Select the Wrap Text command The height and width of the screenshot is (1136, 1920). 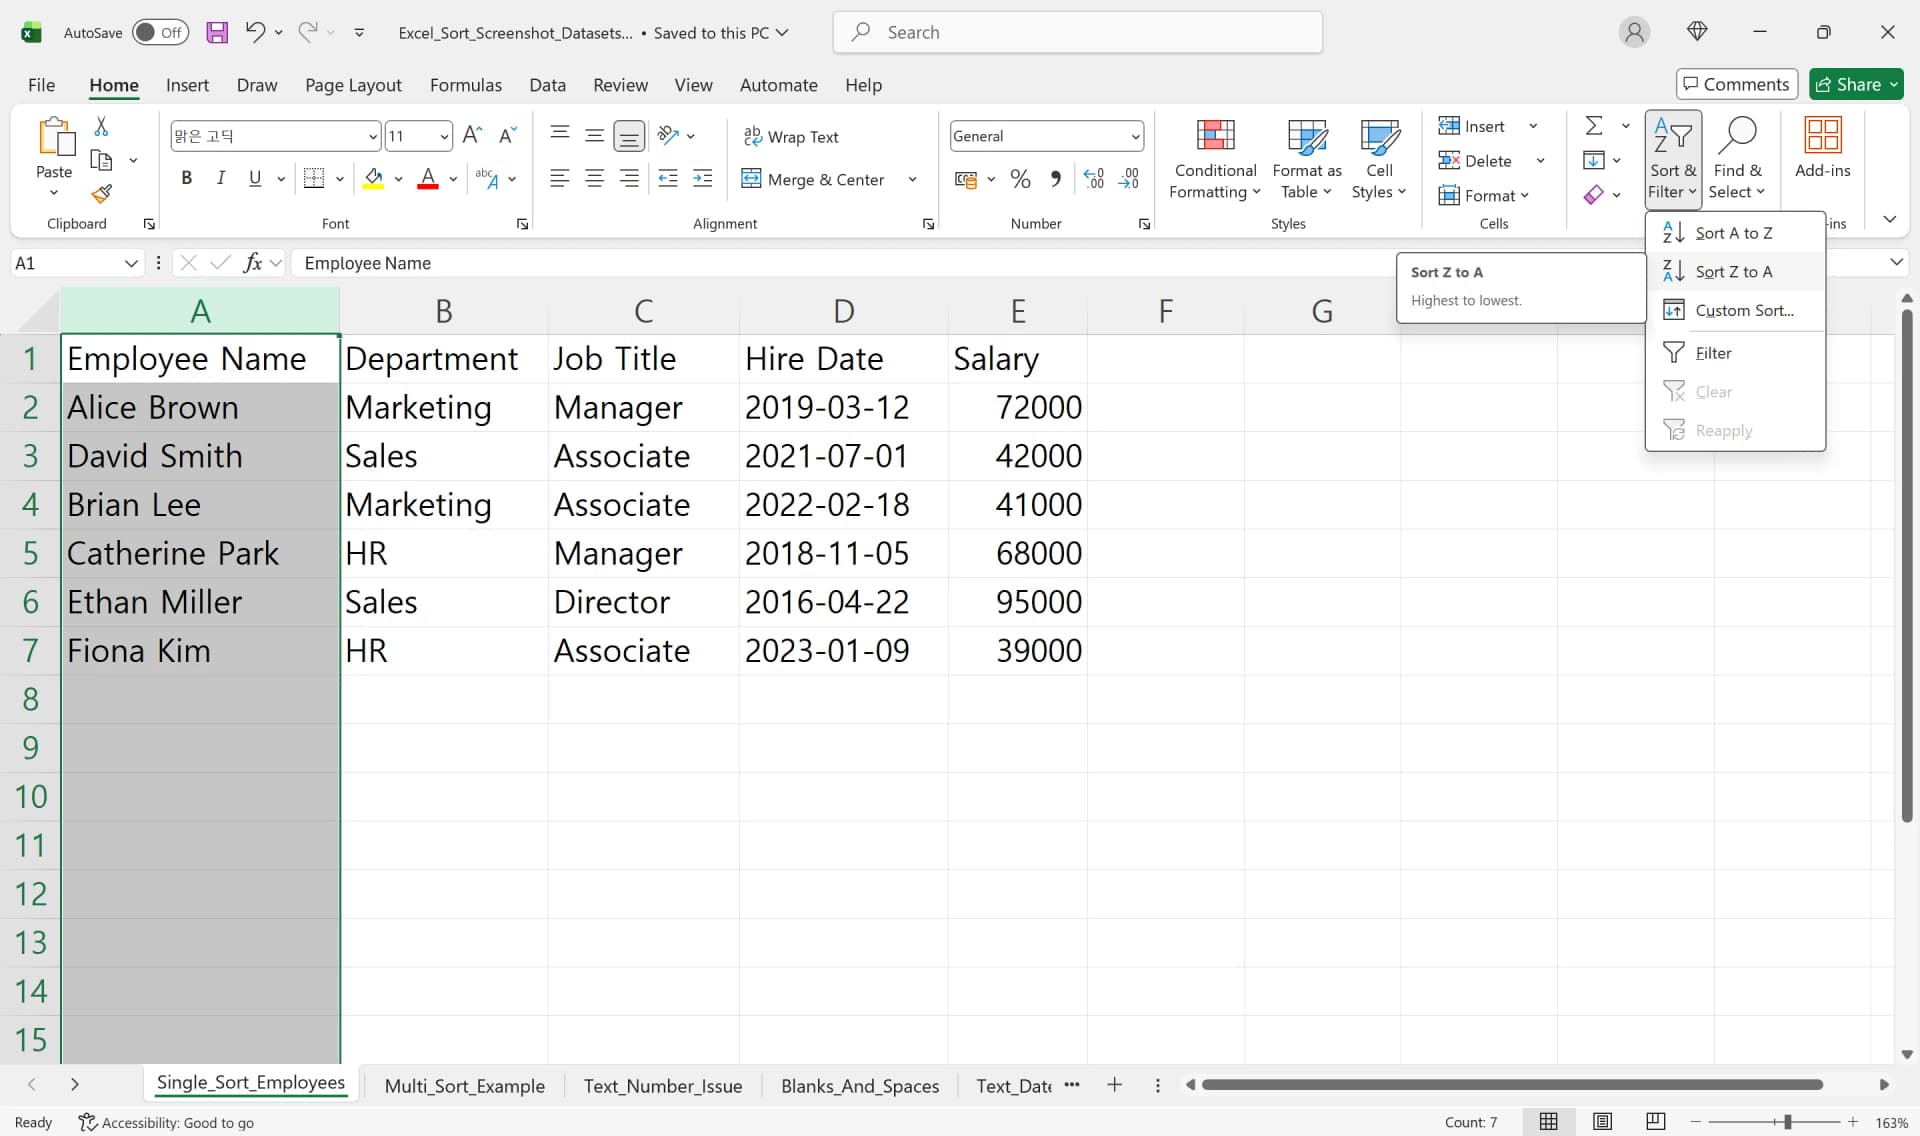point(791,136)
